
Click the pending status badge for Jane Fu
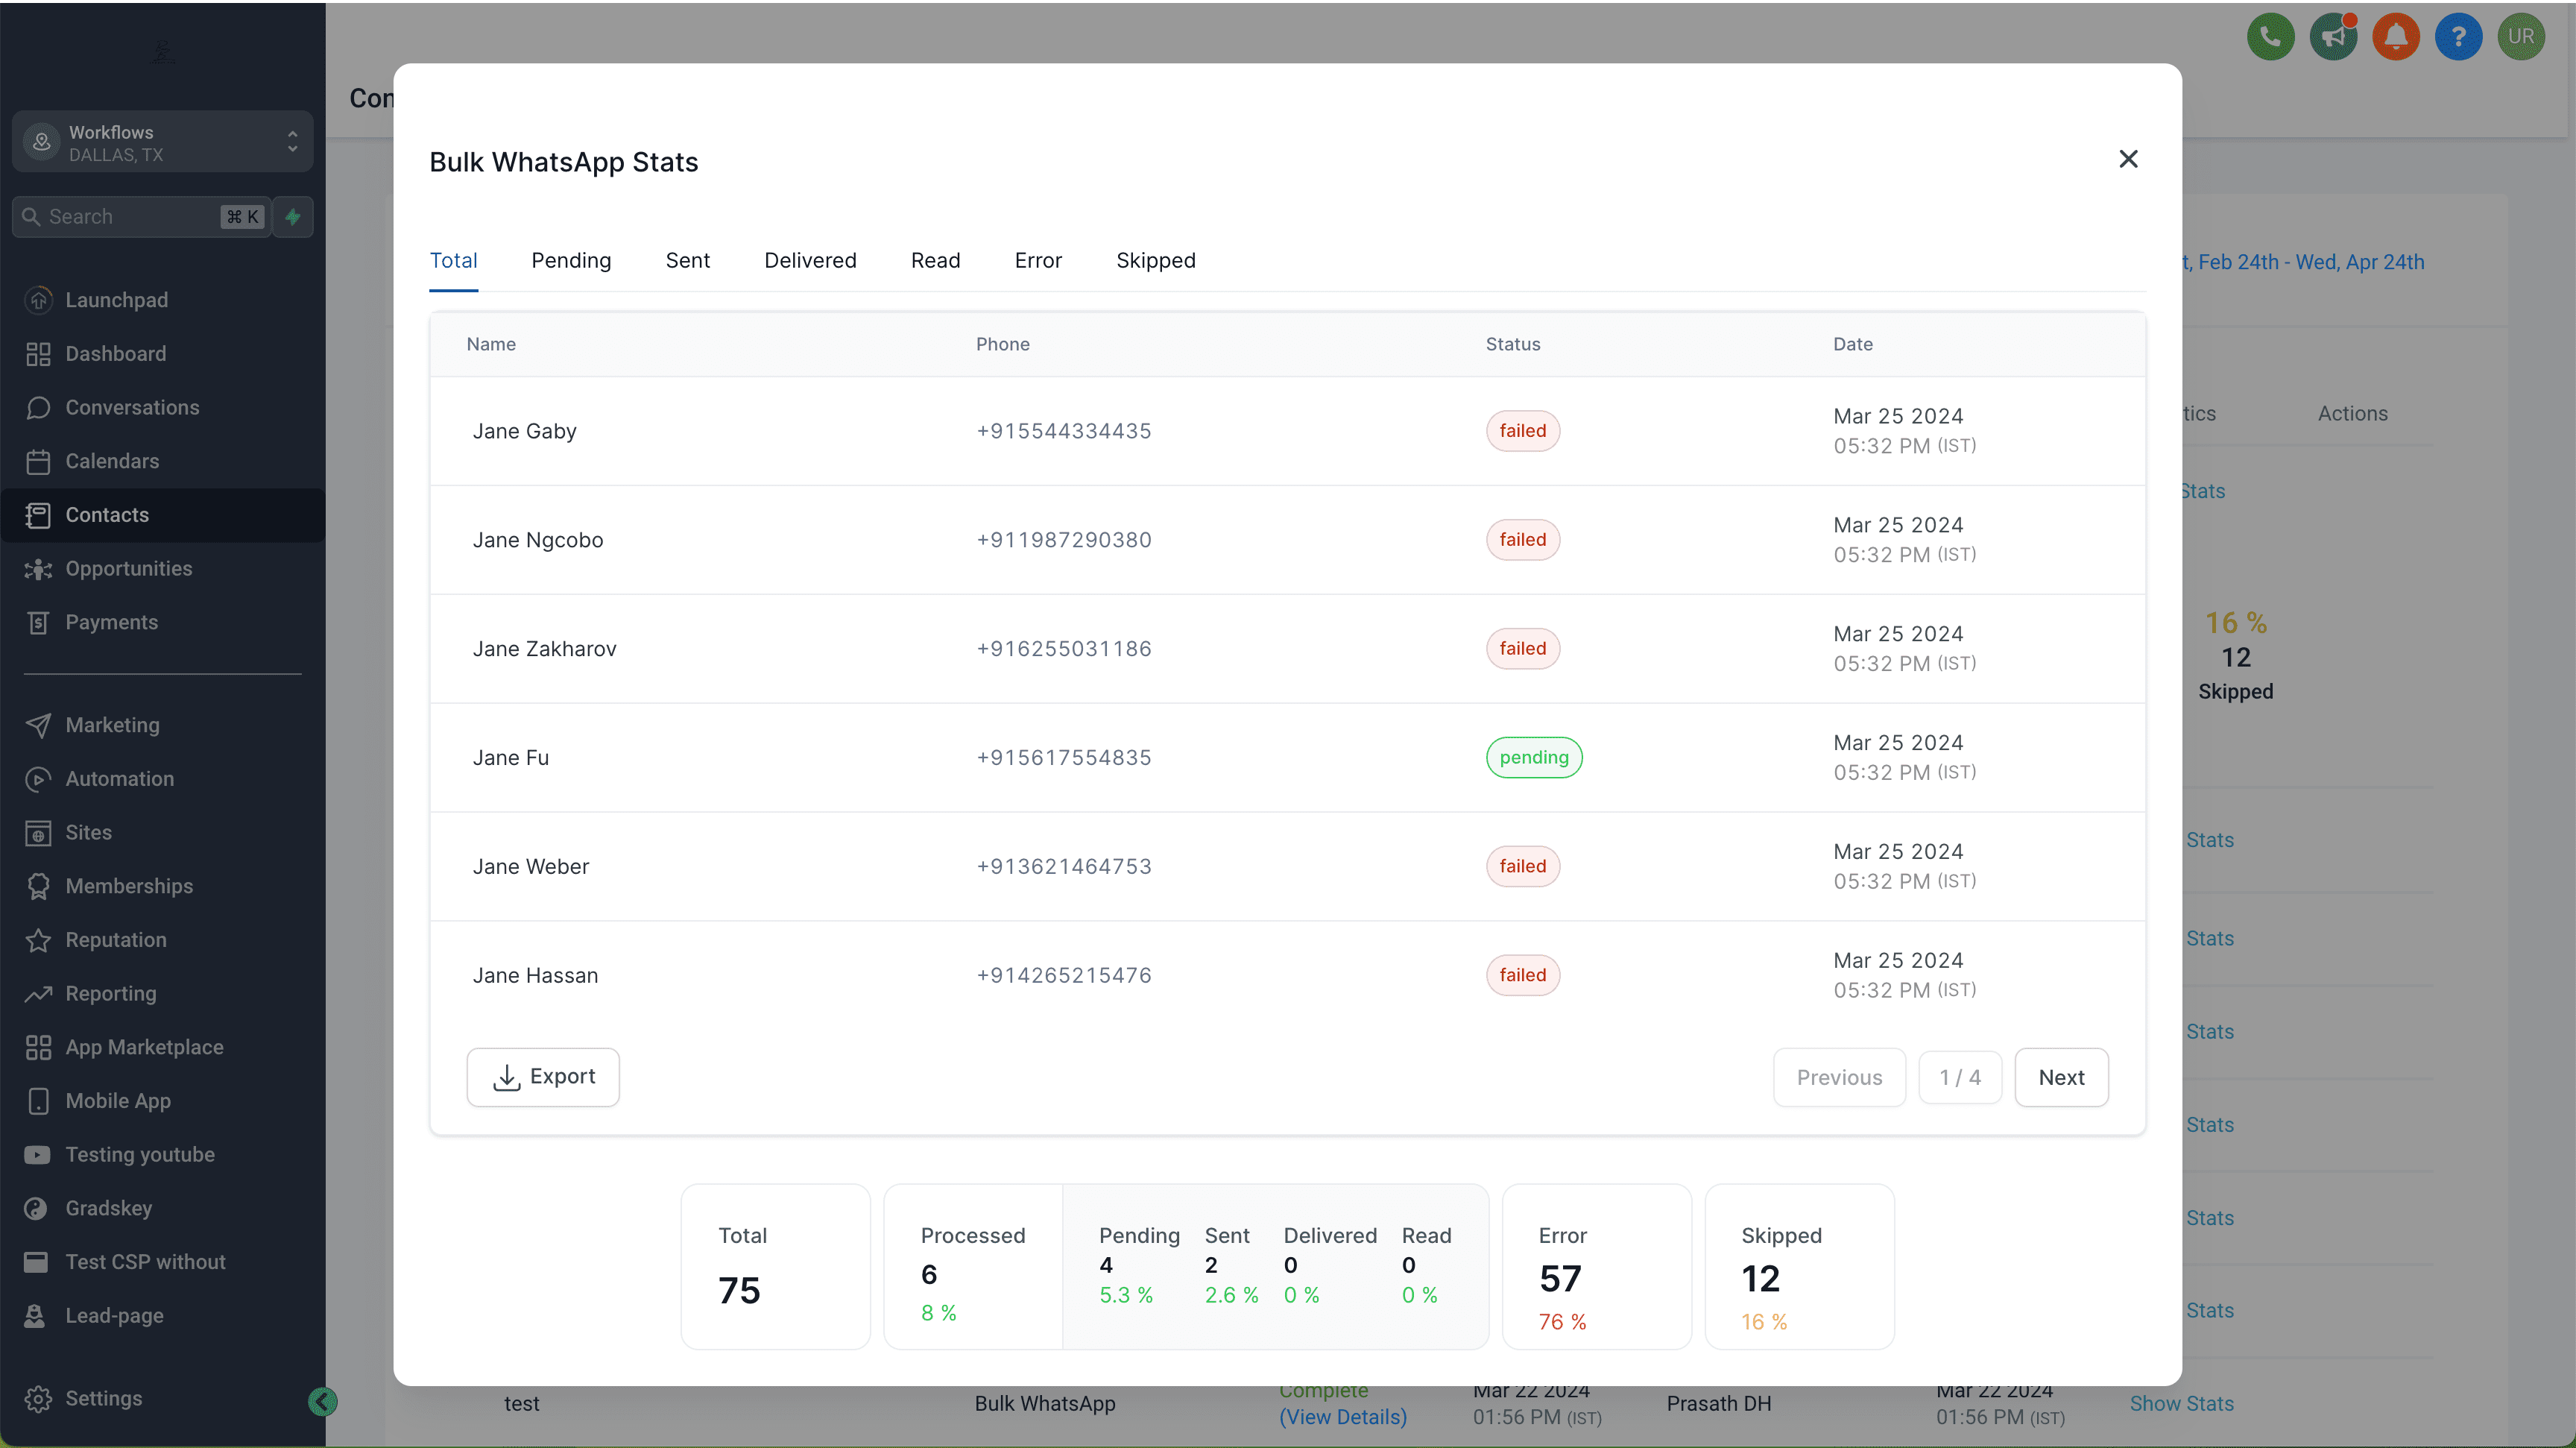pos(1534,757)
